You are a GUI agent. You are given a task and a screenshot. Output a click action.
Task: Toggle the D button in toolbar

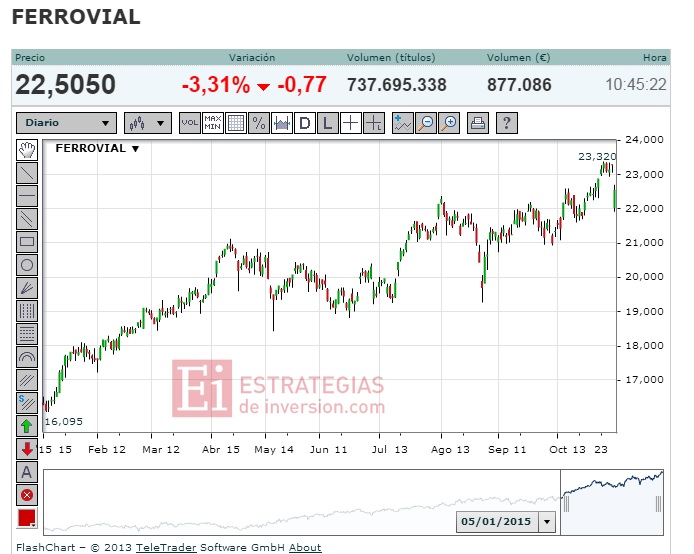coord(305,123)
